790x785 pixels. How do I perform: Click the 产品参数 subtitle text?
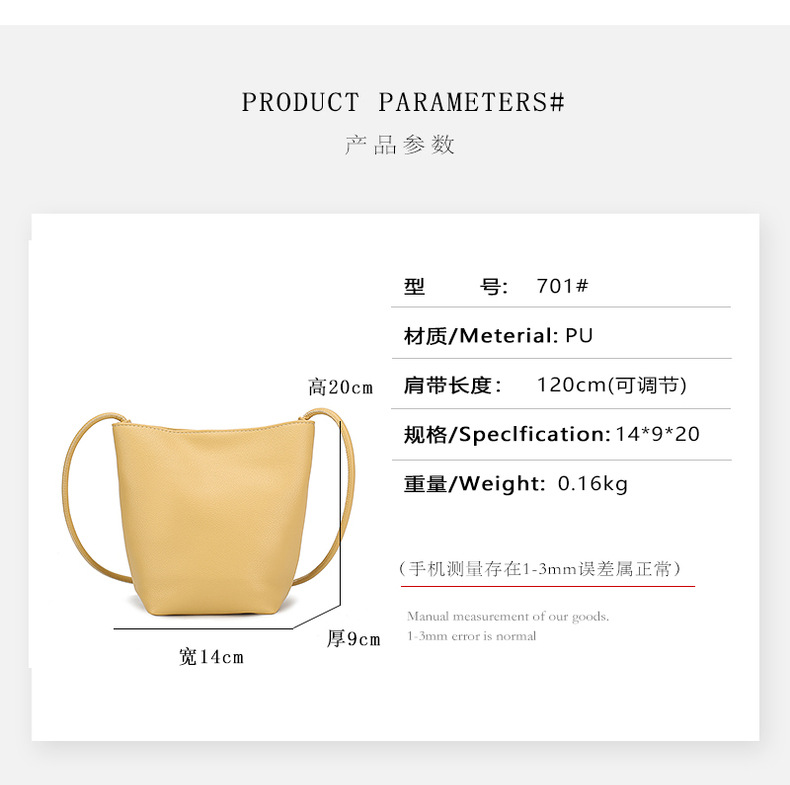400,145
